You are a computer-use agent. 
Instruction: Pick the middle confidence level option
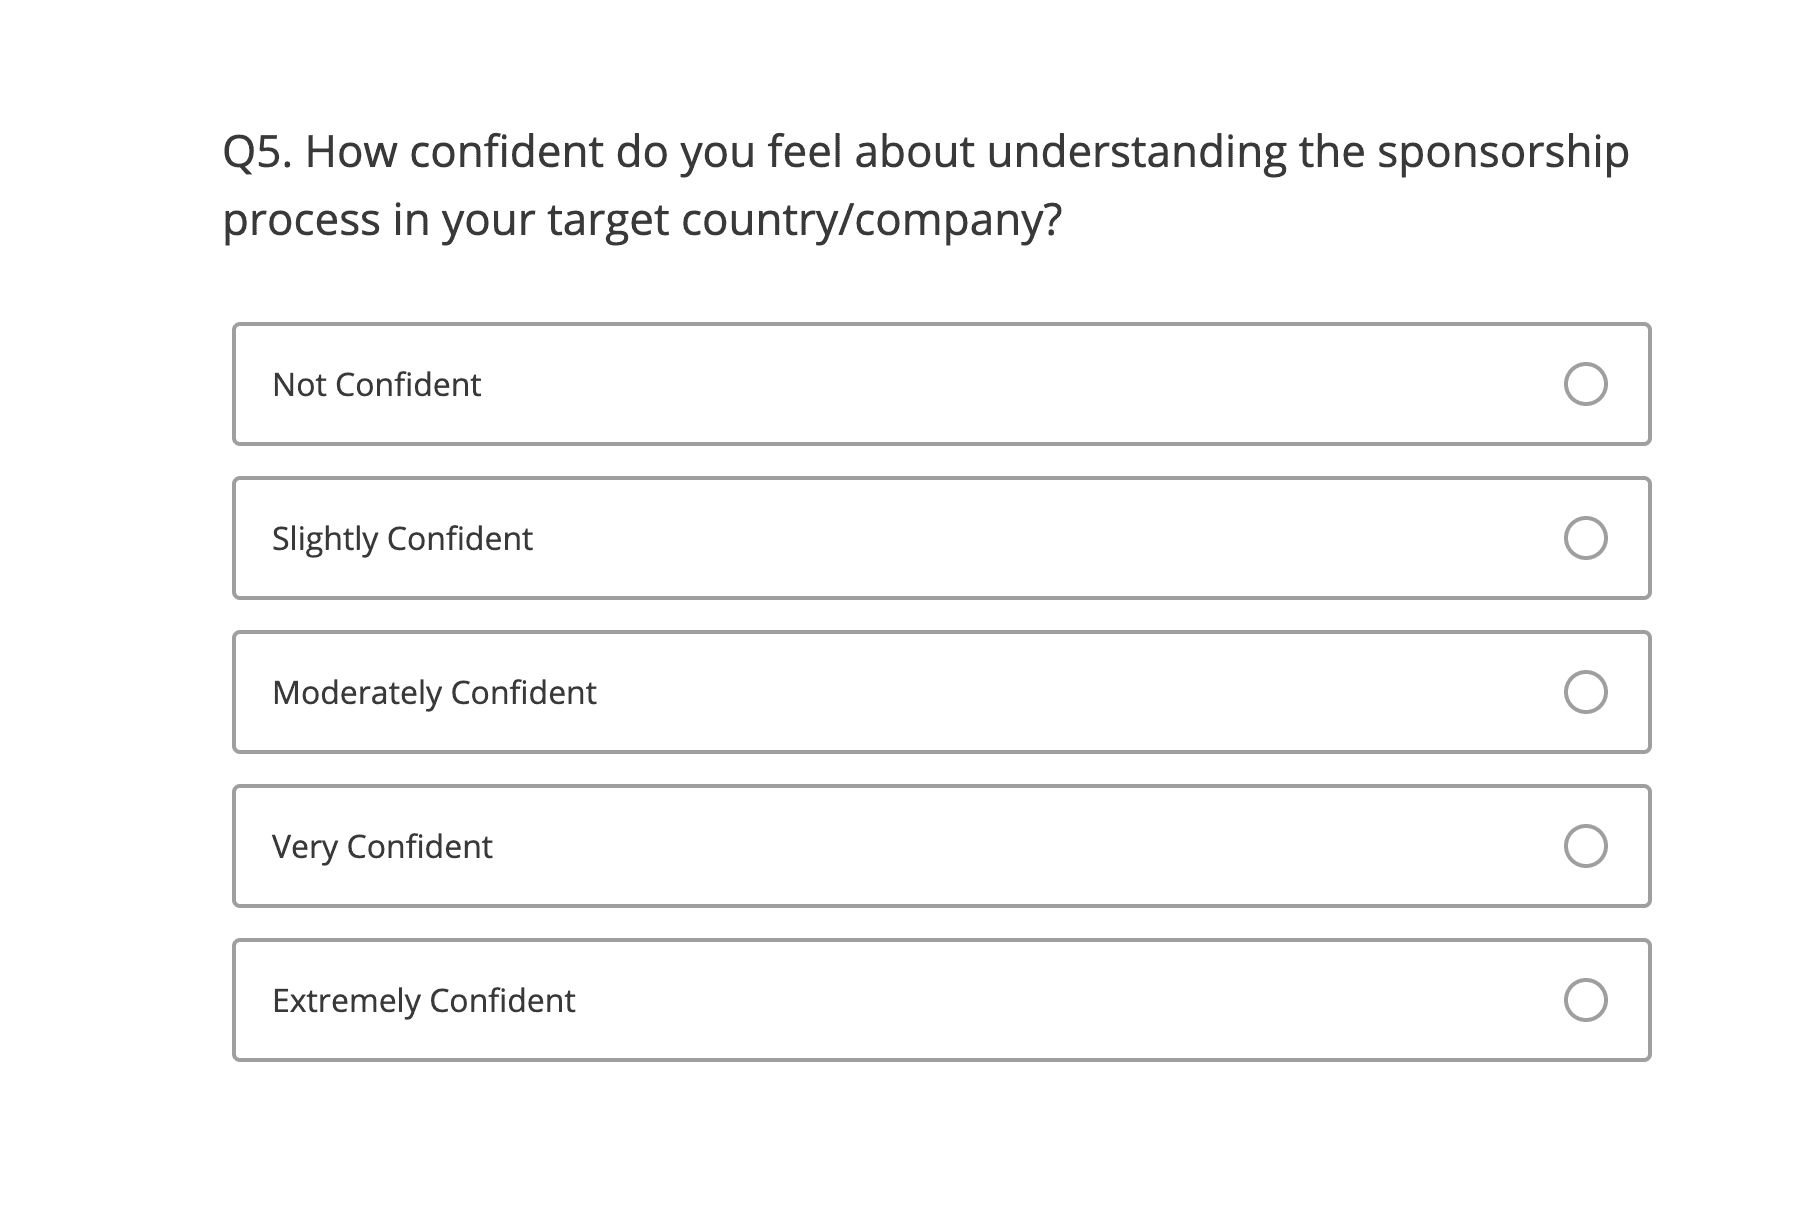pos(941,692)
